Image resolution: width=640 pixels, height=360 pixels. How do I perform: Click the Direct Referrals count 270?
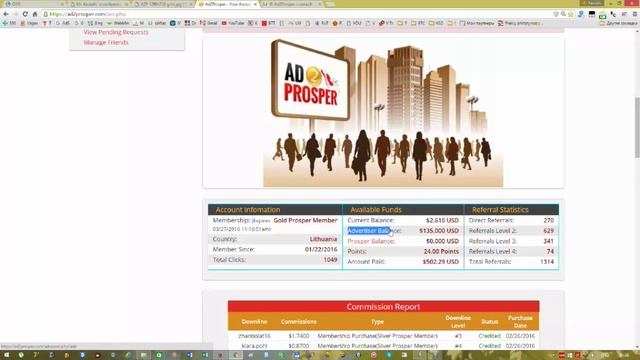coord(549,220)
